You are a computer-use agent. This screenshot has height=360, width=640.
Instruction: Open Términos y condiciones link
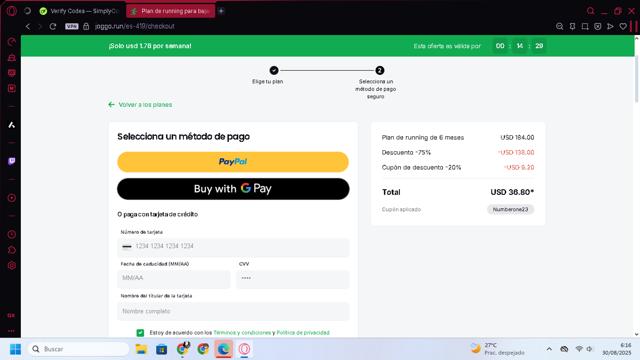pyautogui.click(x=242, y=333)
